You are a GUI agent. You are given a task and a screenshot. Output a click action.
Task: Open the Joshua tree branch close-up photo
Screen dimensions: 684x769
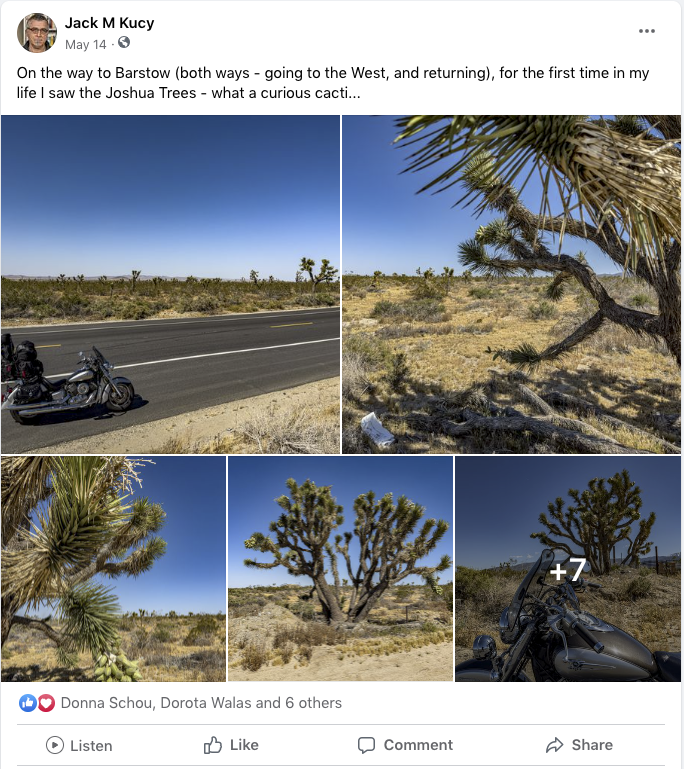[x=511, y=284]
